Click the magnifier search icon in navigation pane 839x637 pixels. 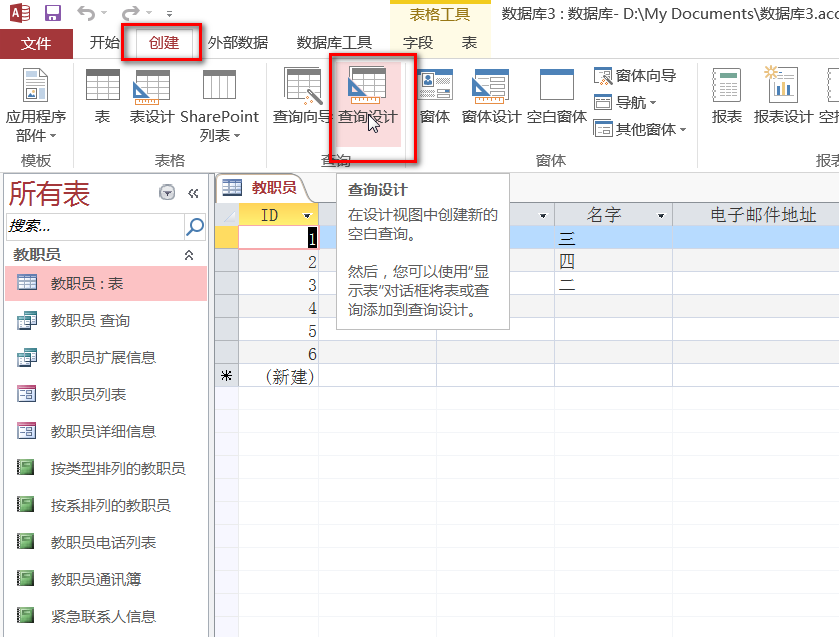coord(195,226)
